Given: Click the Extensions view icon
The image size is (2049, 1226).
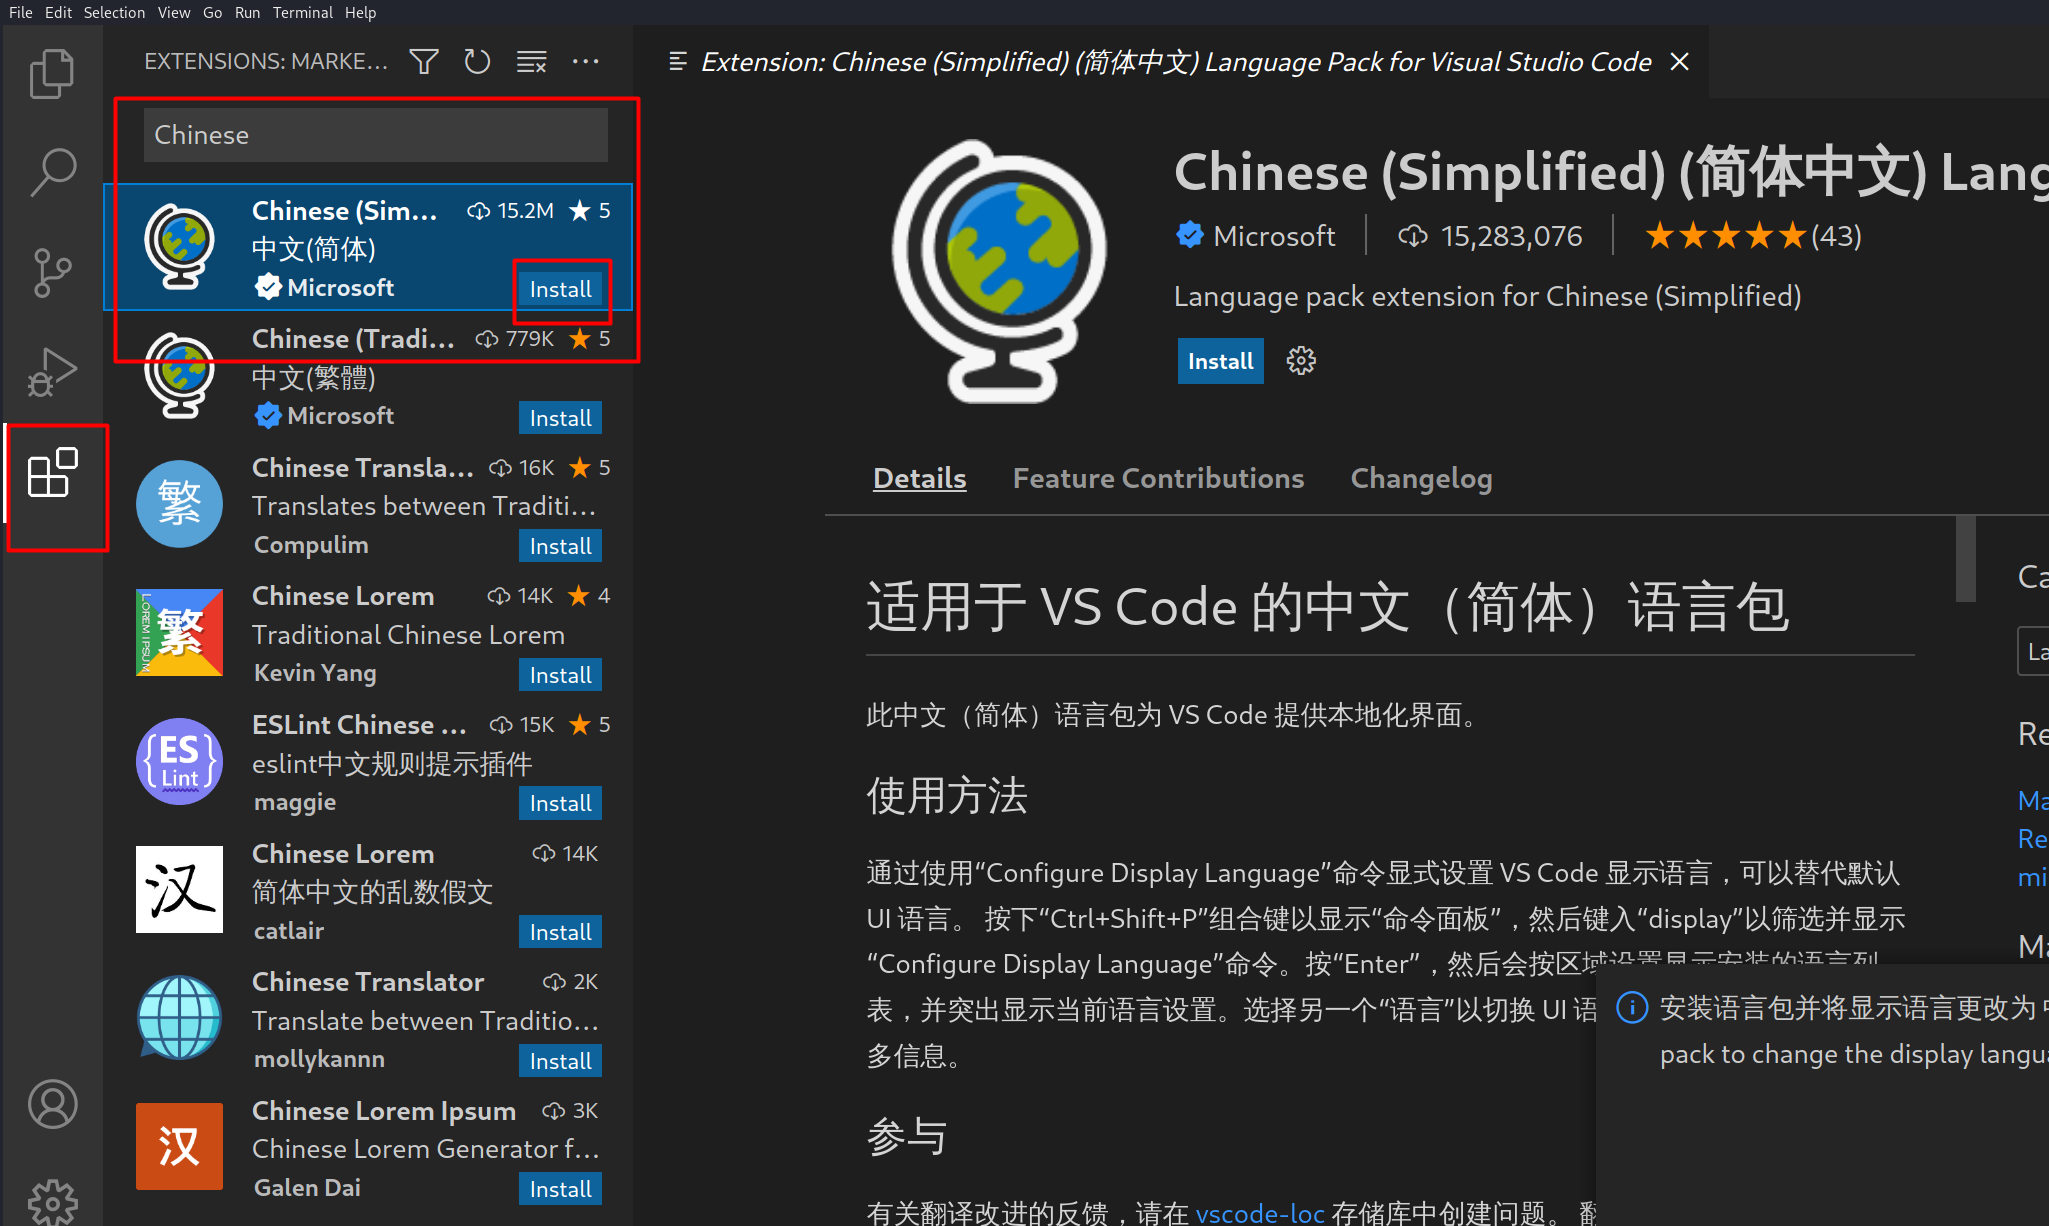Looking at the screenshot, I should pyautogui.click(x=52, y=473).
